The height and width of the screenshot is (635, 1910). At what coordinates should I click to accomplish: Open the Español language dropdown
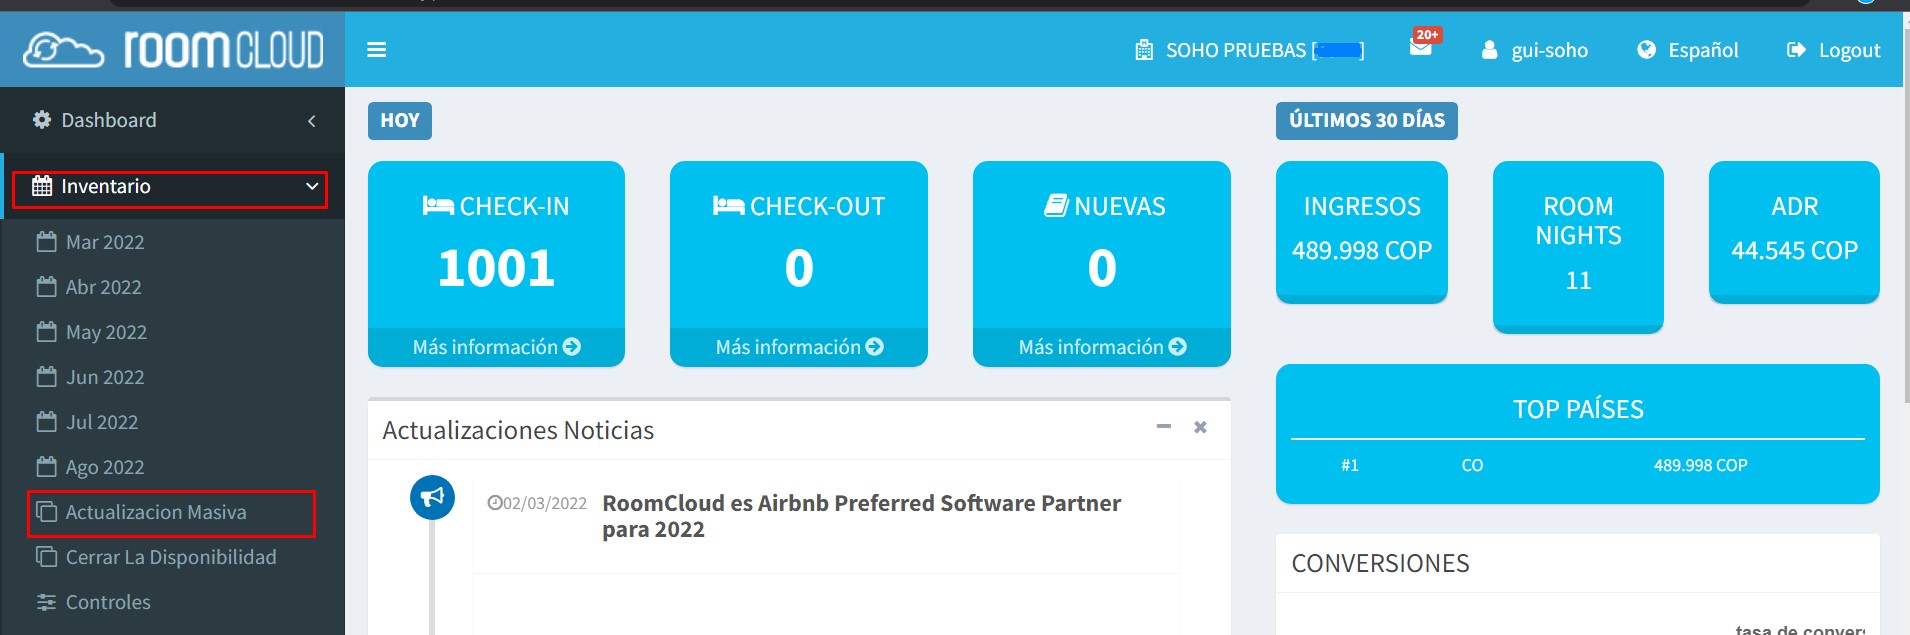click(x=1702, y=50)
